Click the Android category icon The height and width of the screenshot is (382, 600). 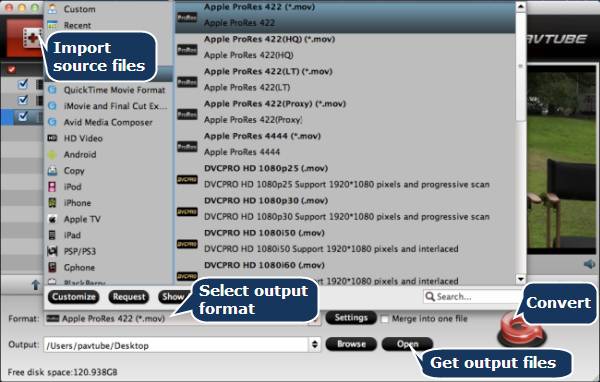(x=52, y=155)
